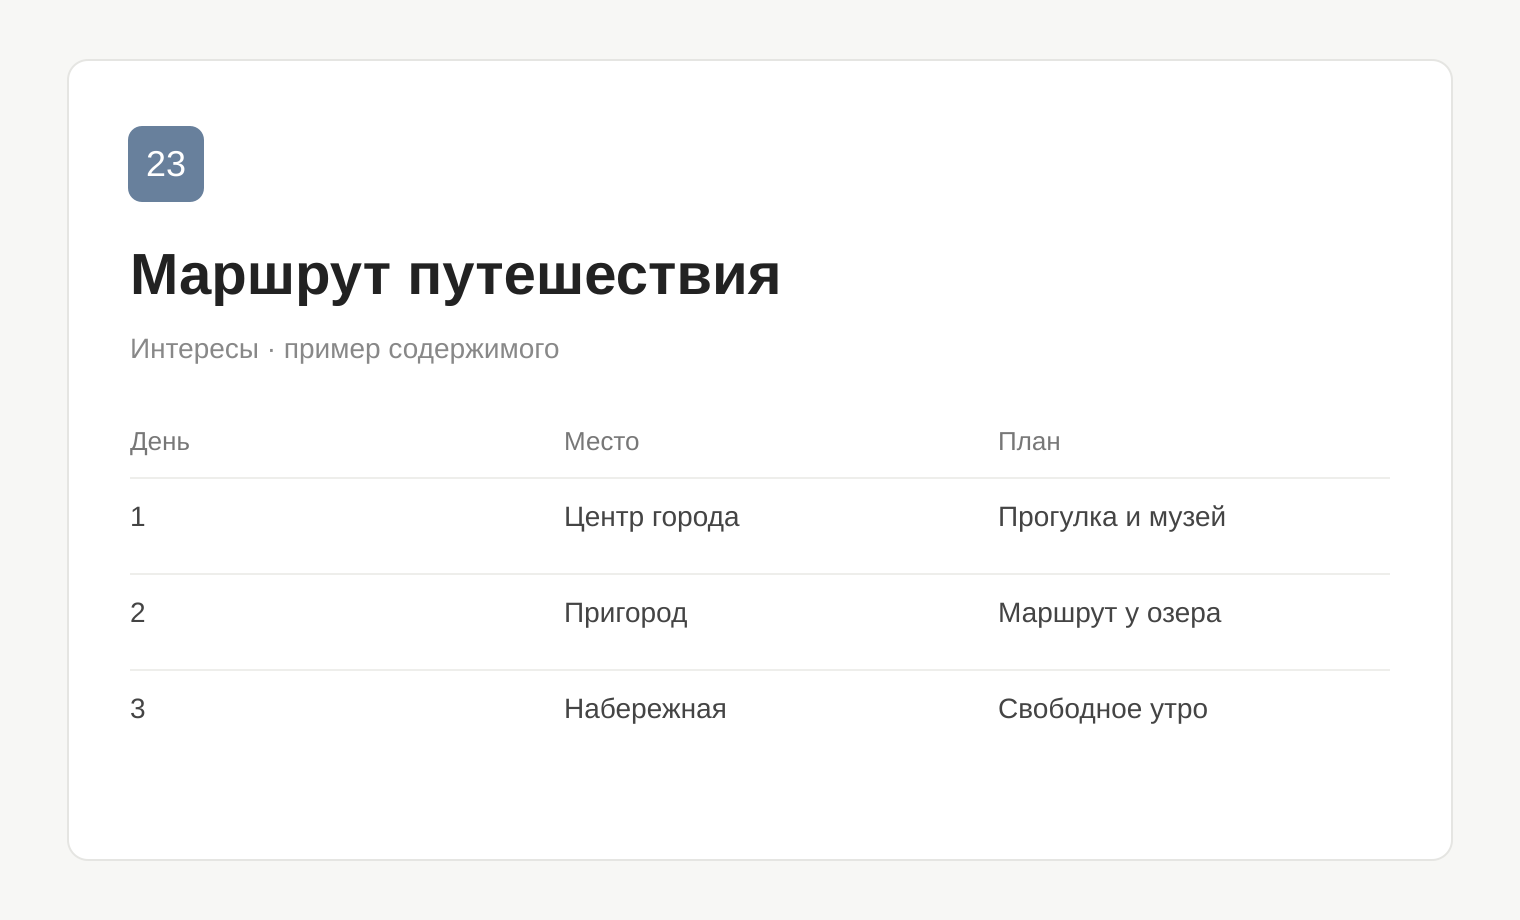Click the Маршрут у озера cell
Image resolution: width=1520 pixels, height=920 pixels.
pyautogui.click(x=1109, y=613)
